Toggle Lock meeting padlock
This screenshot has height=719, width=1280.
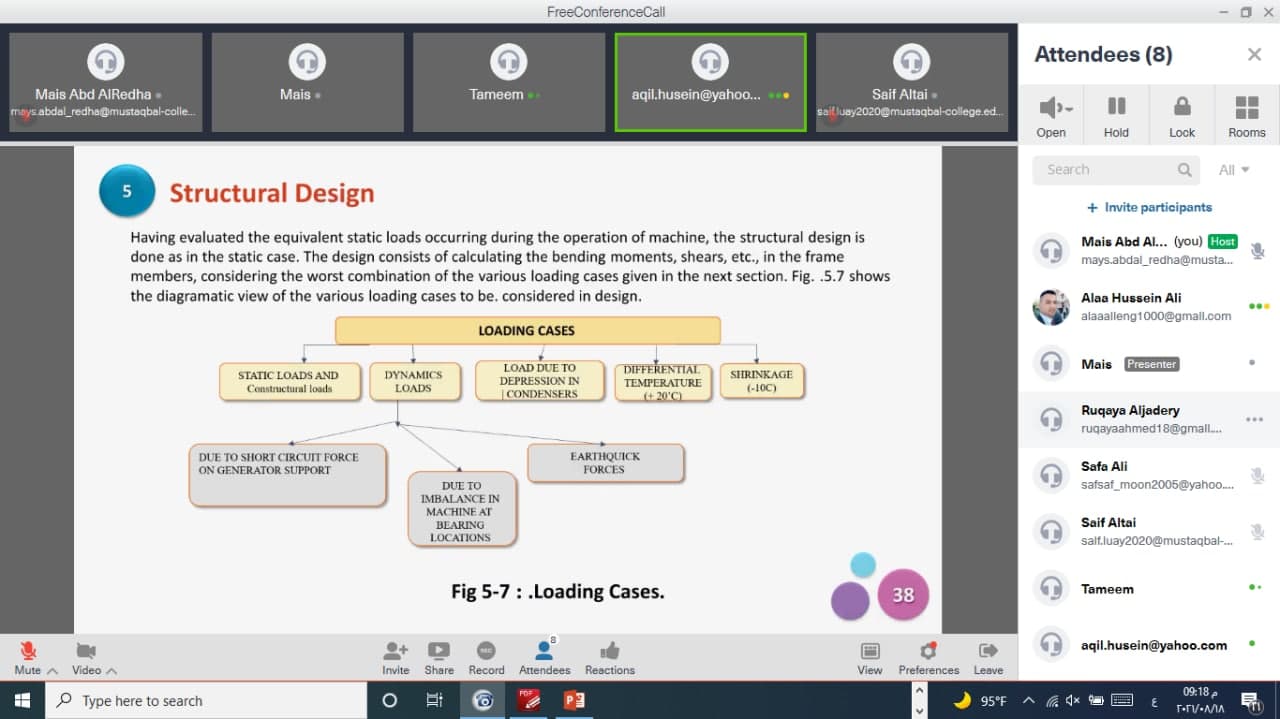coord(1182,107)
